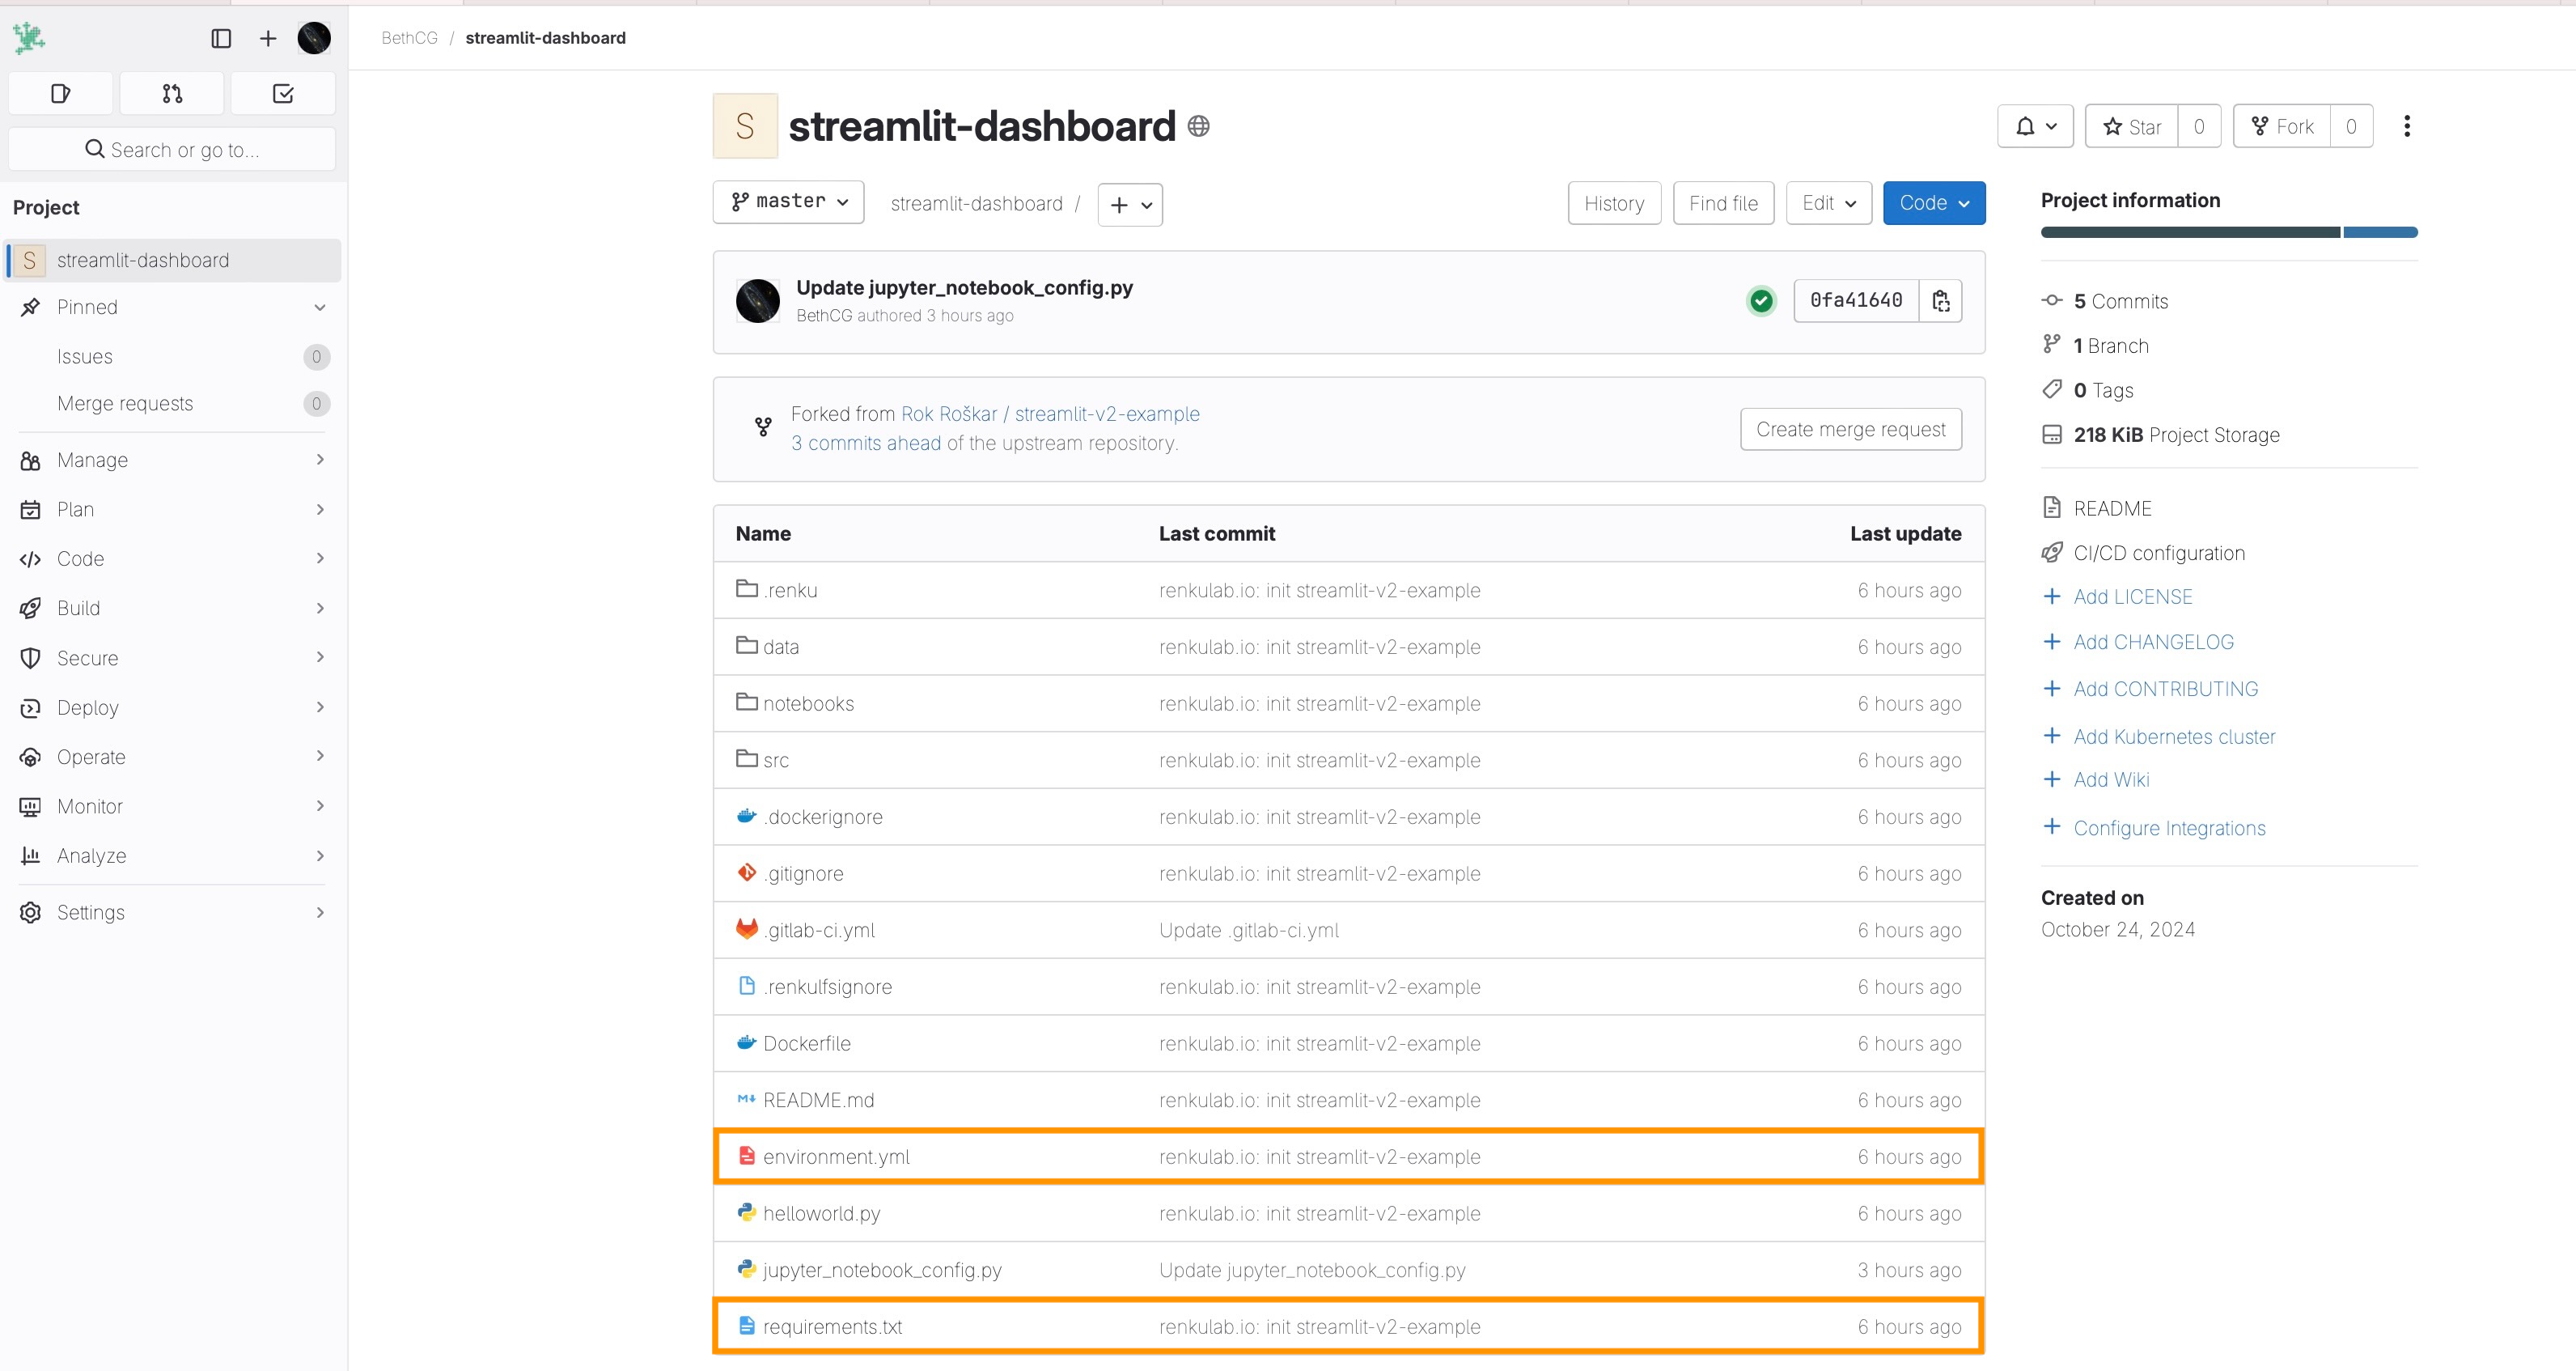2576x1371 pixels.
Task: Click the passed pipeline status icon
Action: tap(1761, 300)
